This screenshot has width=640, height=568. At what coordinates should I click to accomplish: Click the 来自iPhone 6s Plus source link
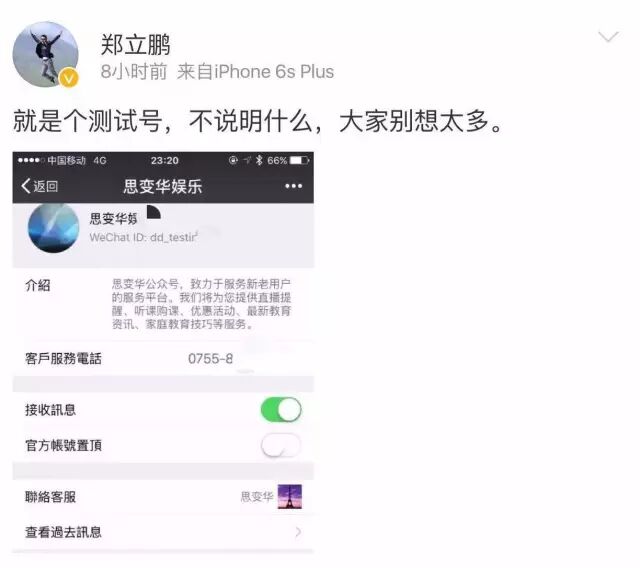pos(256,72)
